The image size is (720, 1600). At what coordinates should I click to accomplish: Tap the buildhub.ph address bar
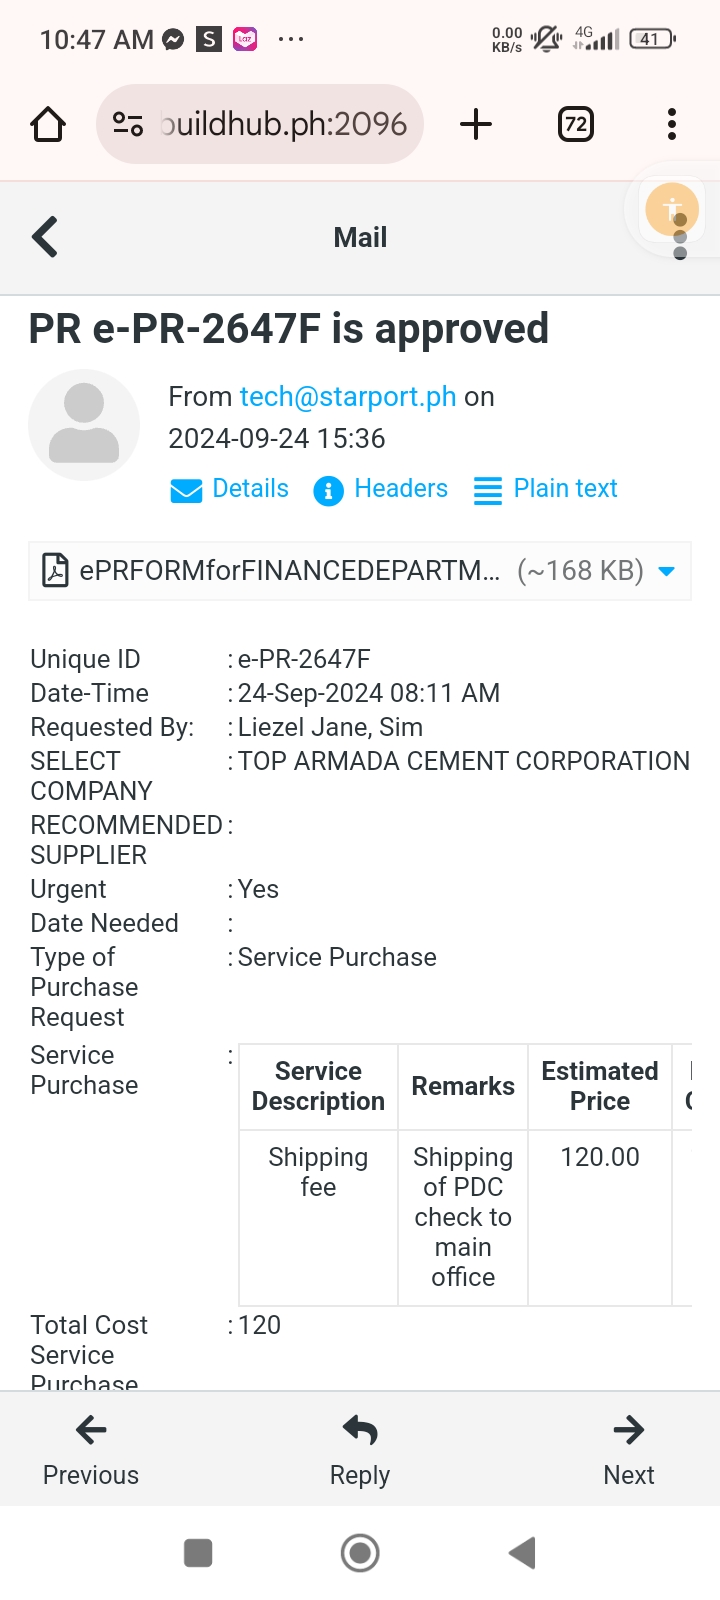click(282, 125)
